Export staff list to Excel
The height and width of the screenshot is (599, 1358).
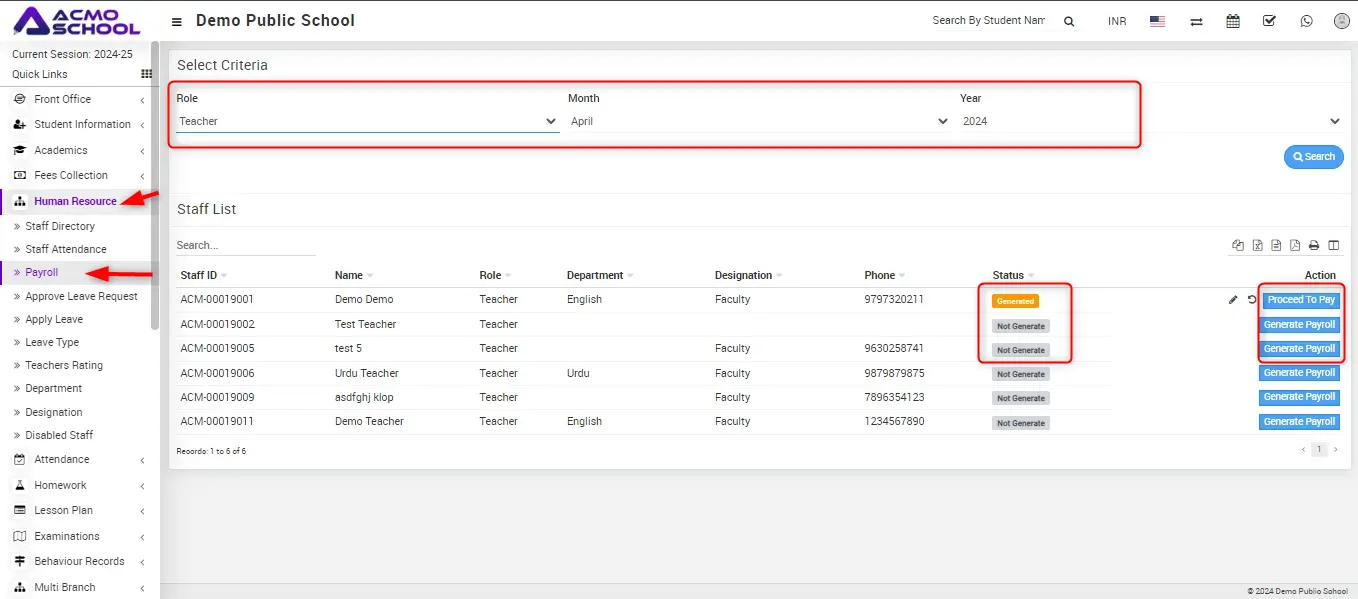(x=1257, y=246)
